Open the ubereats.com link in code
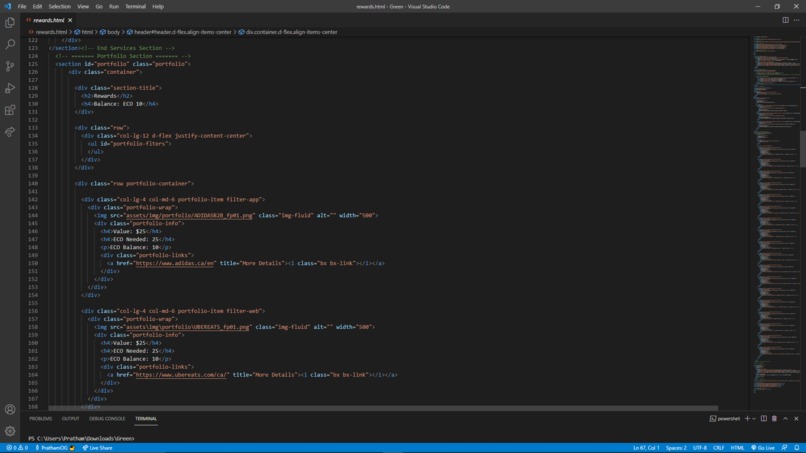This screenshot has width=806, height=453. click(x=181, y=375)
